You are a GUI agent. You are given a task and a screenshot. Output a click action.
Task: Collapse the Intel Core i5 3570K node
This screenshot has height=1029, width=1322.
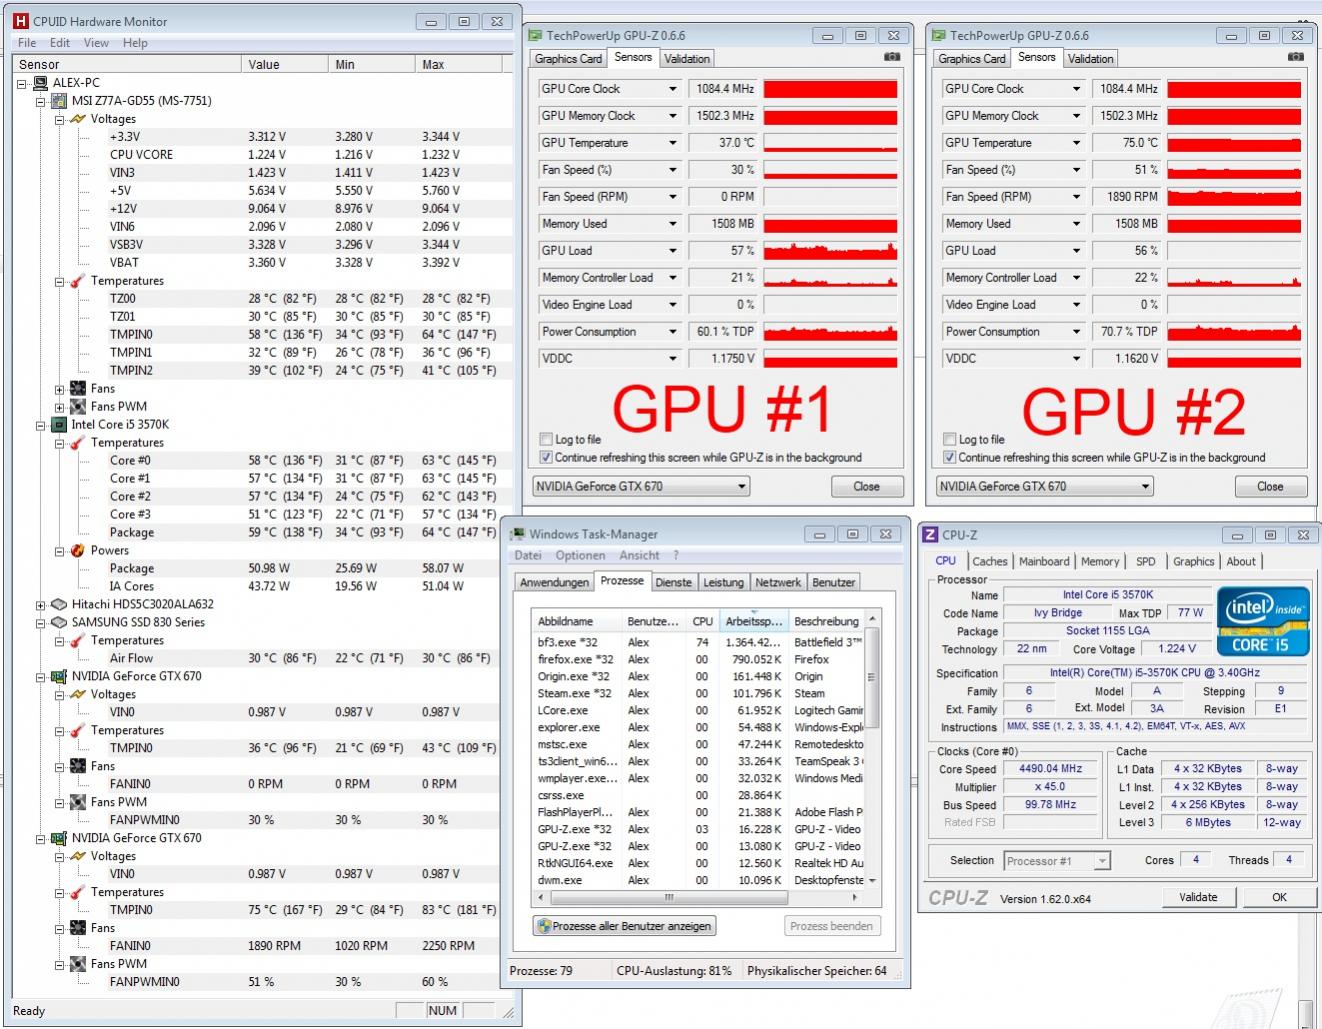tap(41, 425)
